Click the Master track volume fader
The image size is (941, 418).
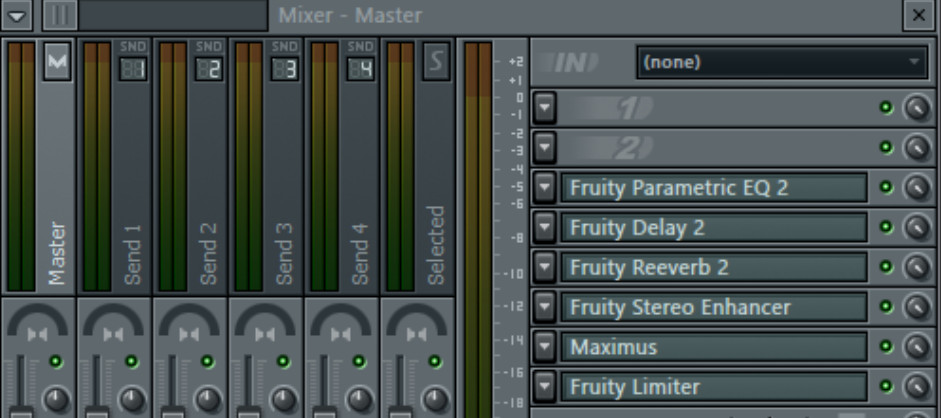point(22,413)
